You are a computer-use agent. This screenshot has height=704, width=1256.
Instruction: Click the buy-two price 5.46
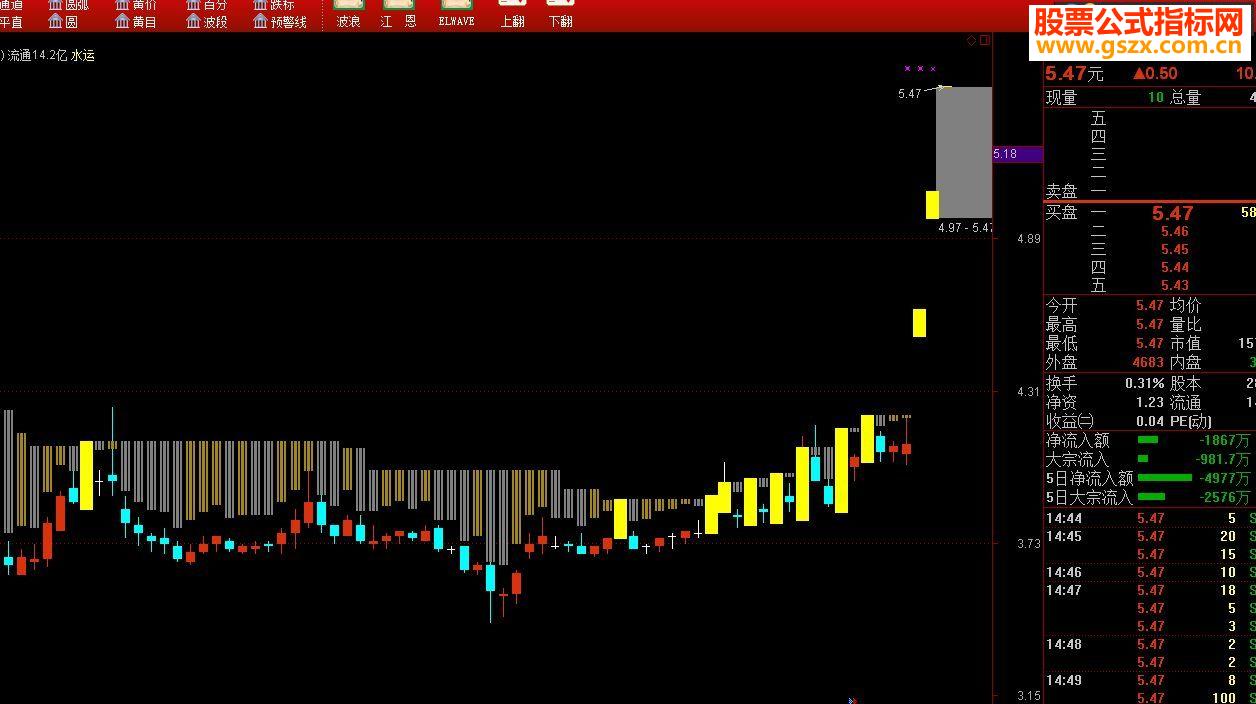coord(1175,231)
